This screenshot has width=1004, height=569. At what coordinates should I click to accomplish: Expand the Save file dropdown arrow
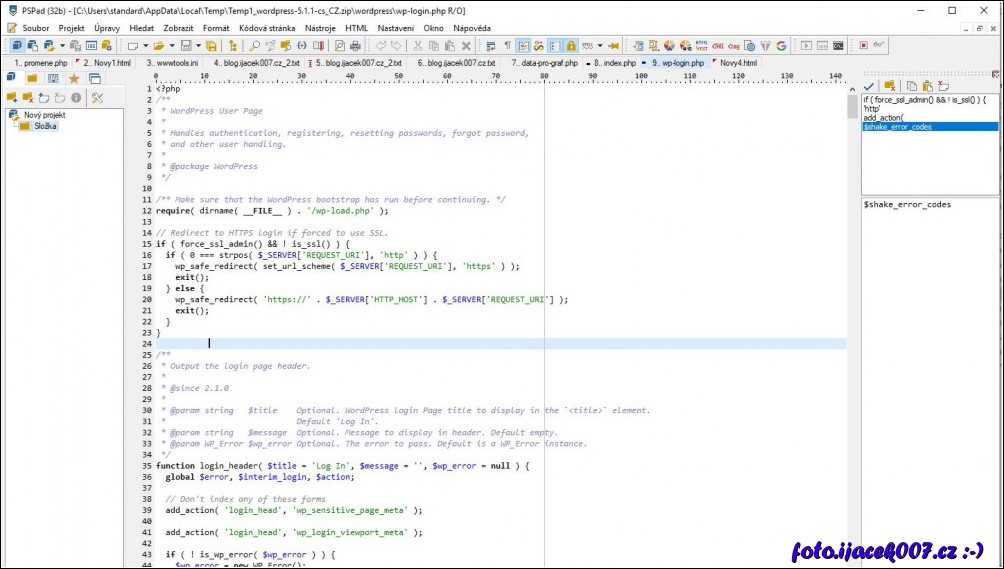pos(198,46)
